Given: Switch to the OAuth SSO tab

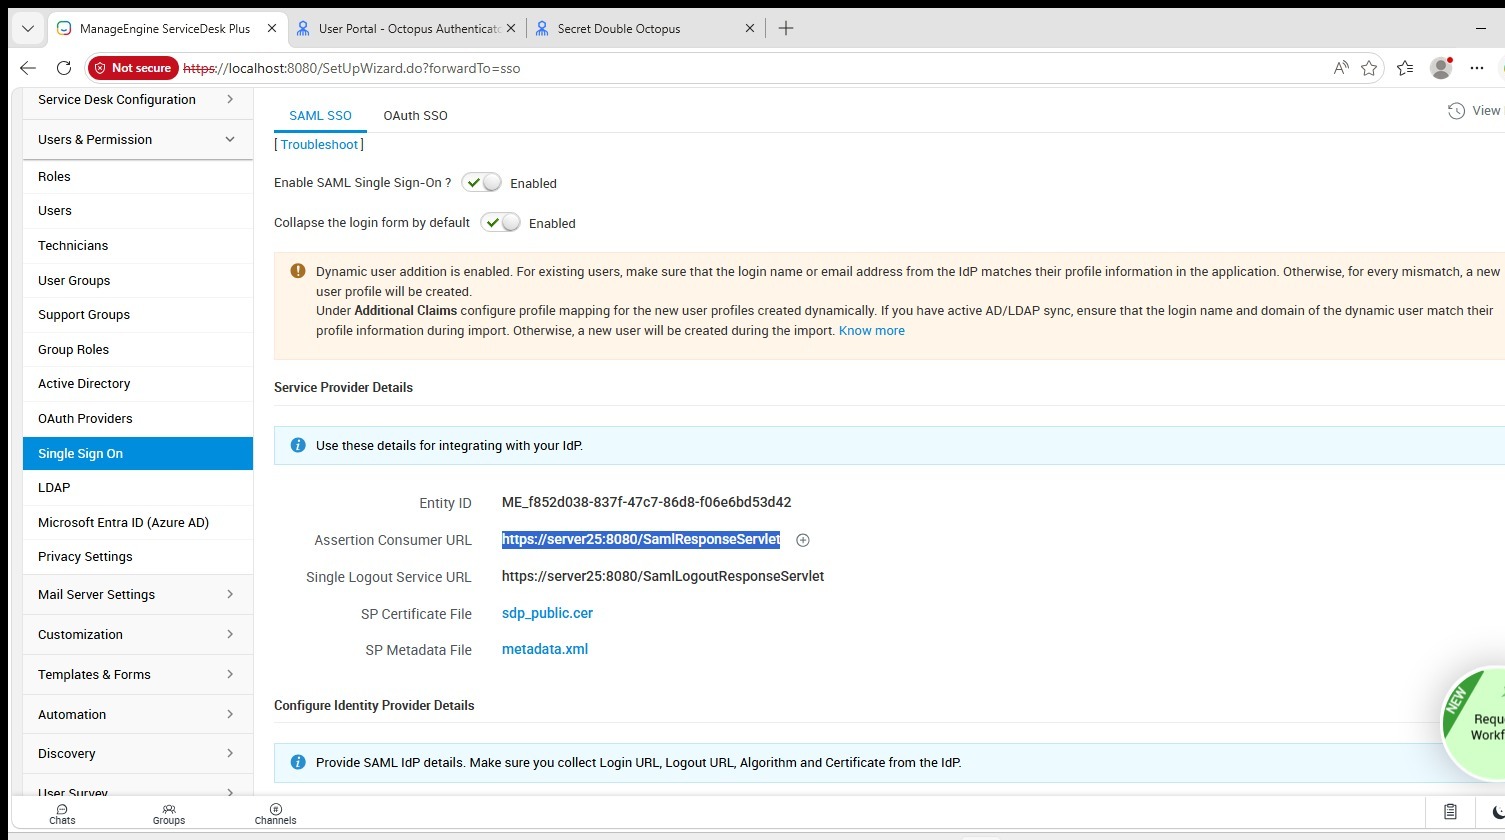Looking at the screenshot, I should point(415,116).
